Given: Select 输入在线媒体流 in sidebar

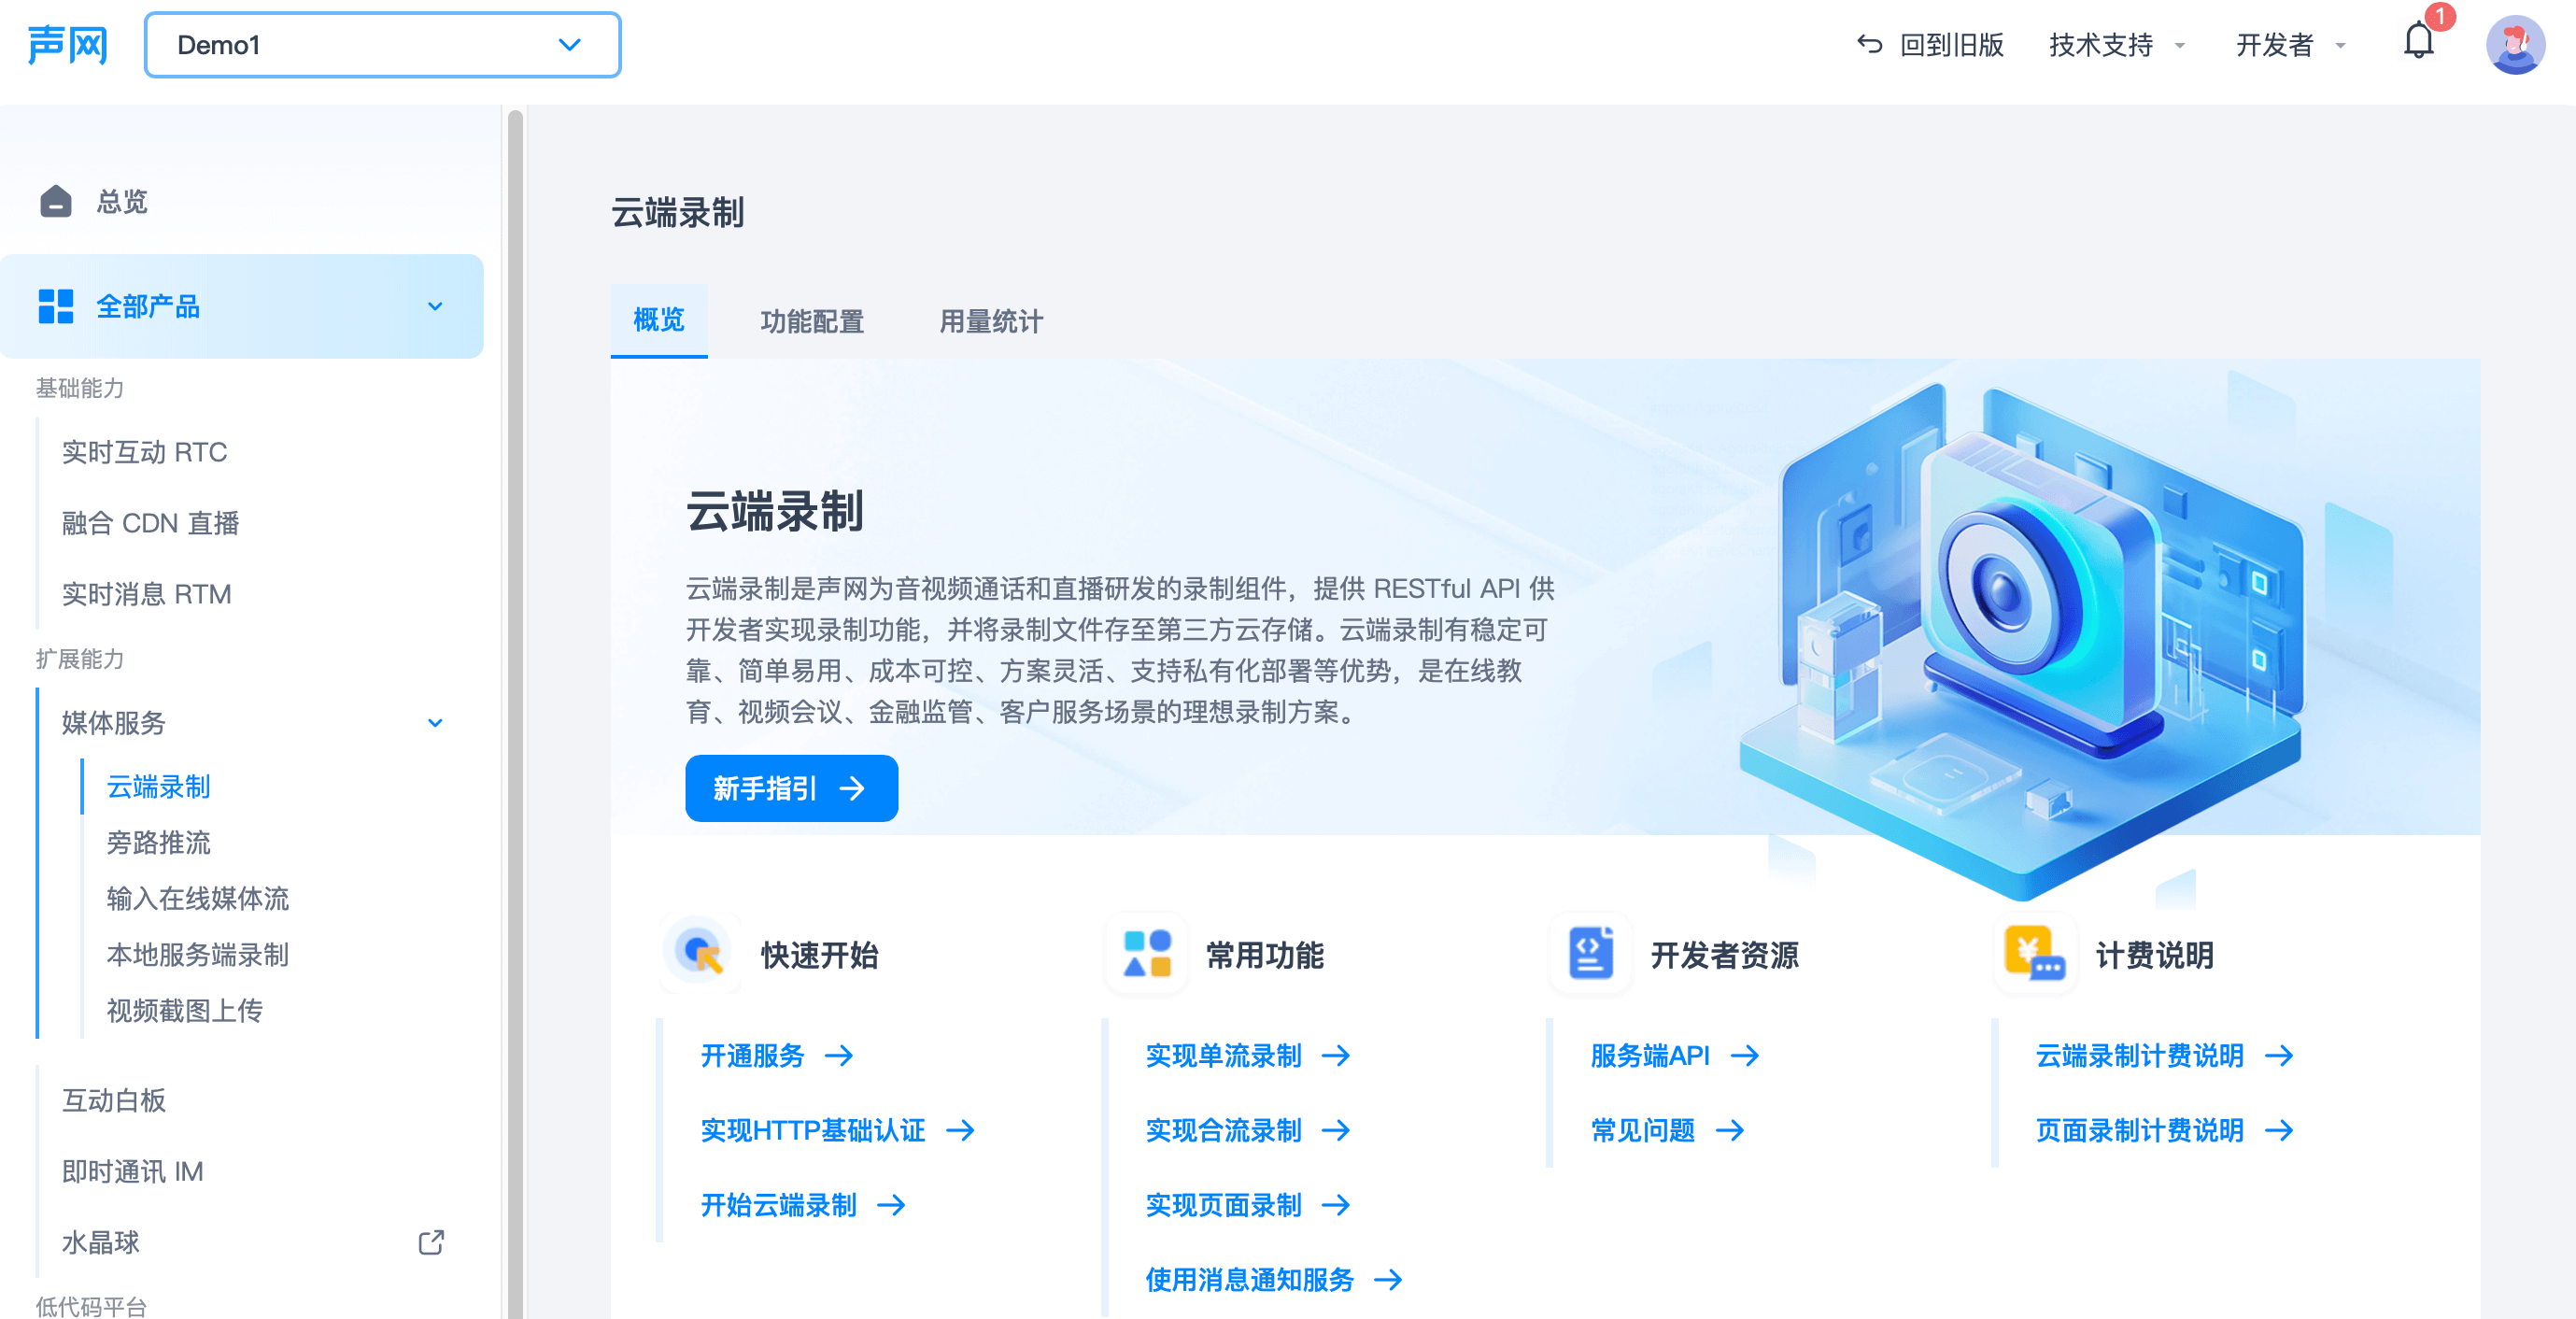Looking at the screenshot, I should tap(198, 899).
